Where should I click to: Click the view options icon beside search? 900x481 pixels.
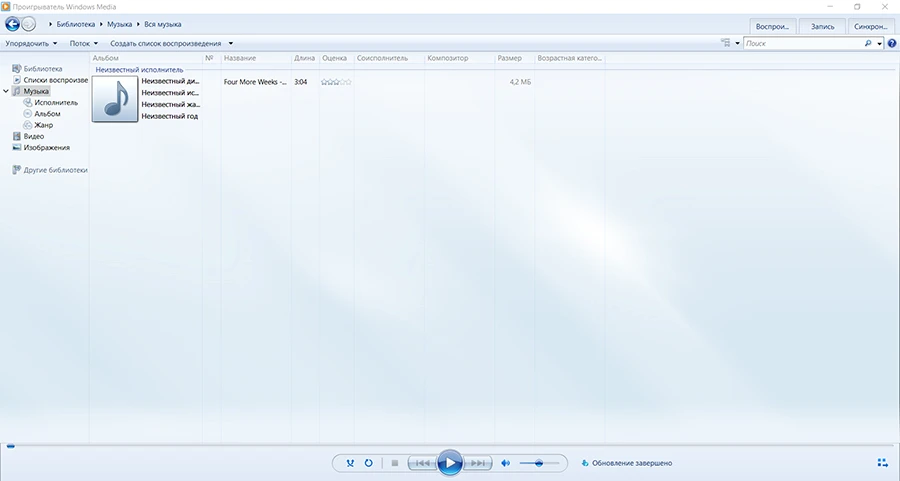[x=725, y=44]
